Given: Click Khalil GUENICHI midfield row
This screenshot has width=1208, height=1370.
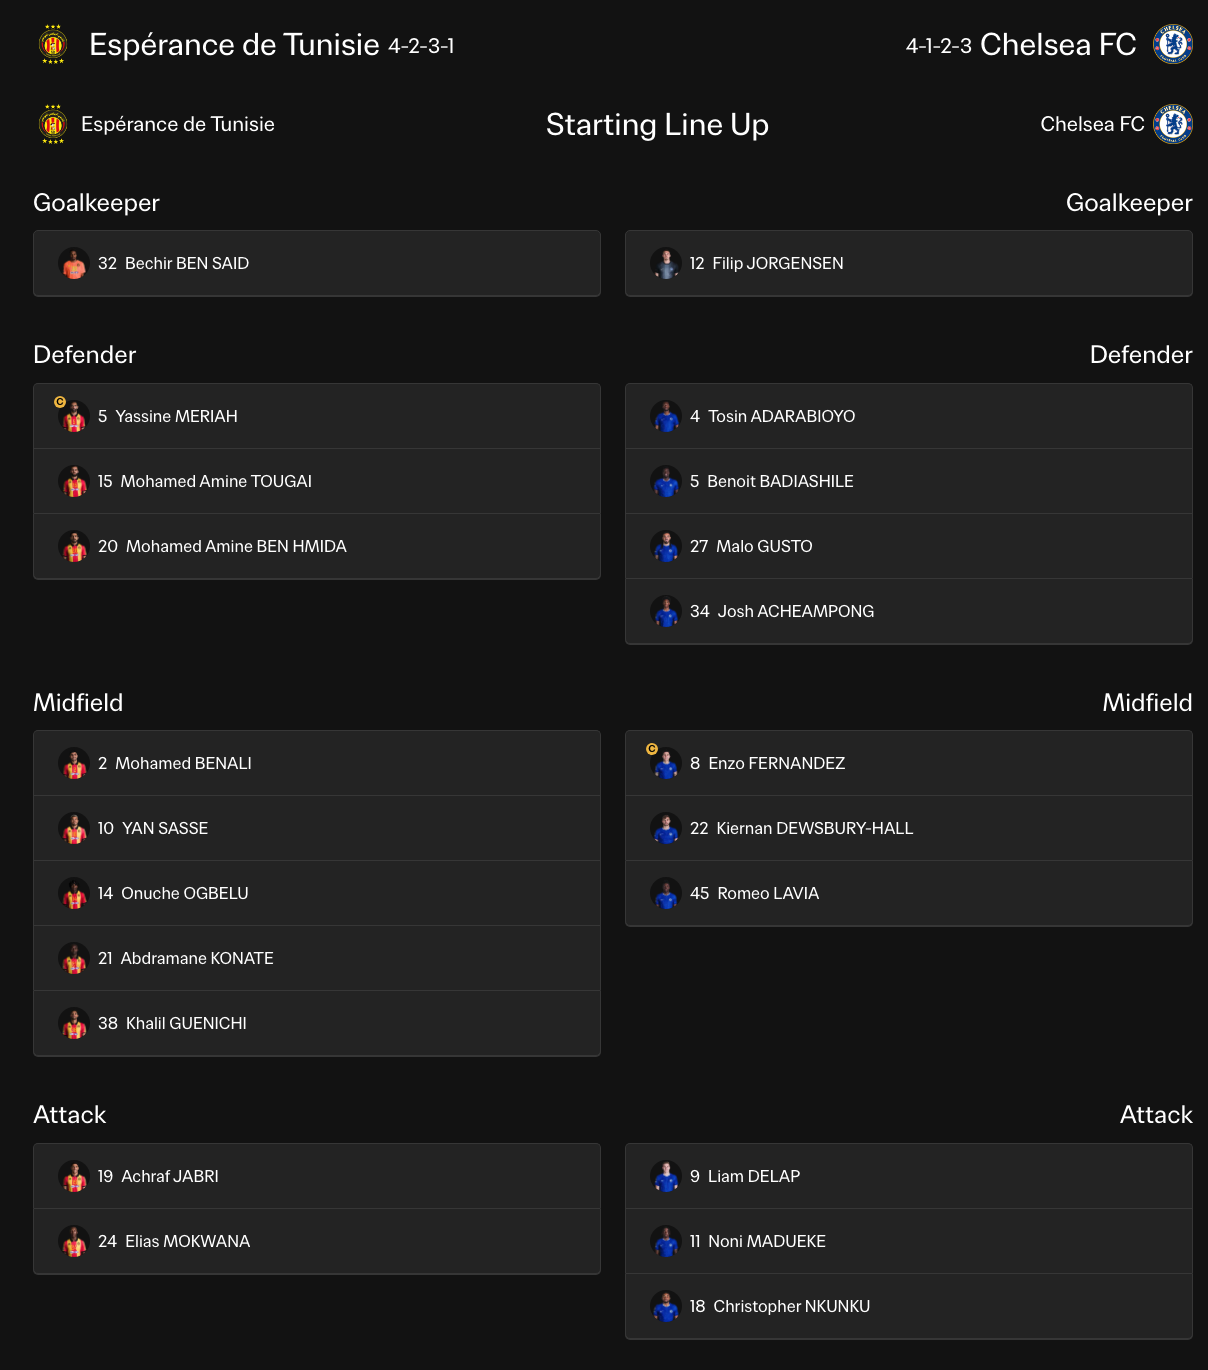Looking at the screenshot, I should (x=317, y=1023).
